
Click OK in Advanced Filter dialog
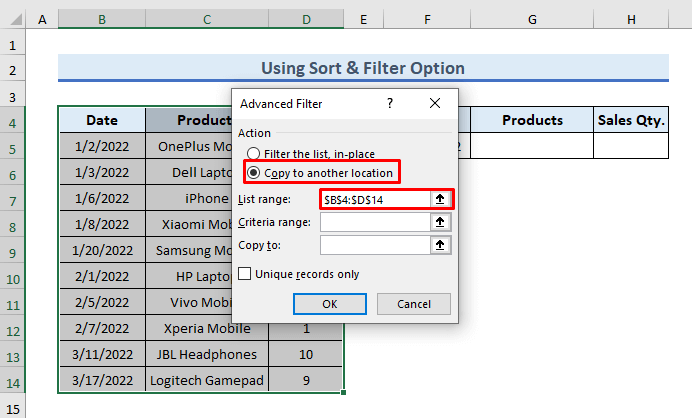pyautogui.click(x=330, y=304)
